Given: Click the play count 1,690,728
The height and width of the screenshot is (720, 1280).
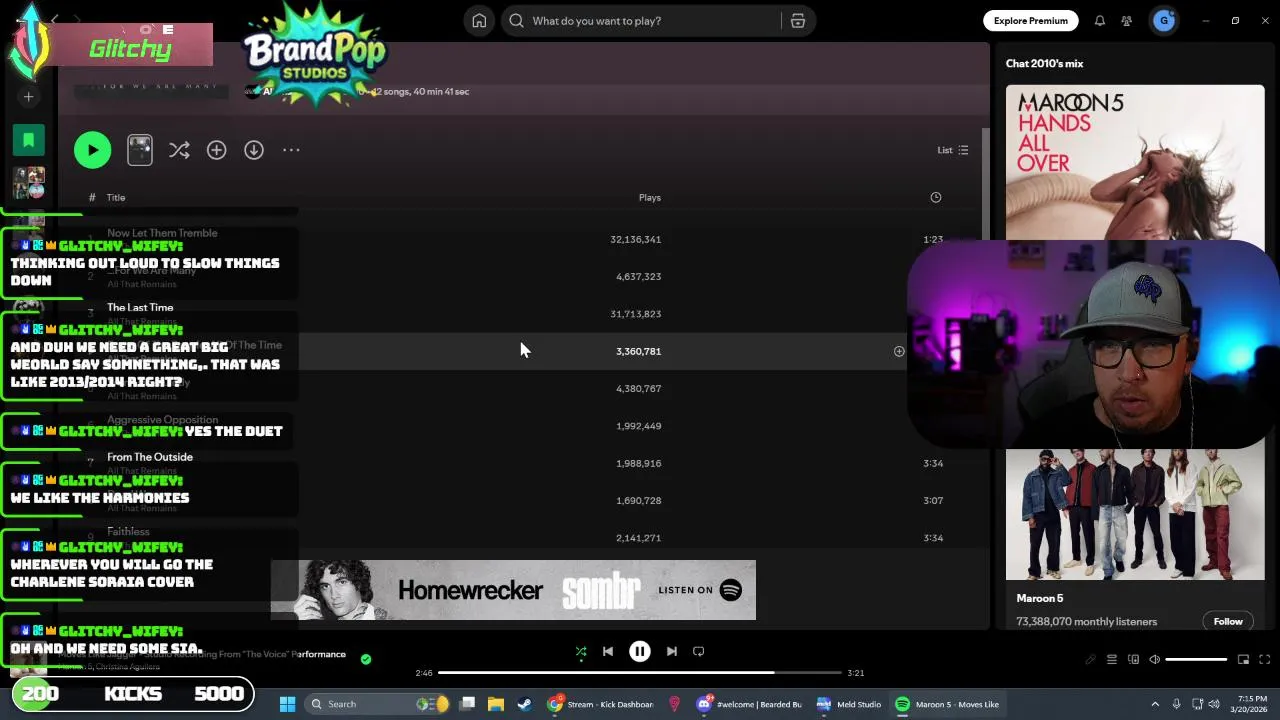Looking at the screenshot, I should 639,501.
